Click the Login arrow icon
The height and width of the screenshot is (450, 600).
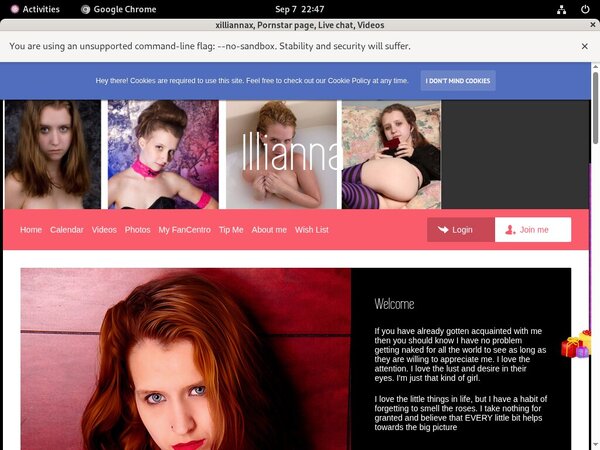pos(442,230)
